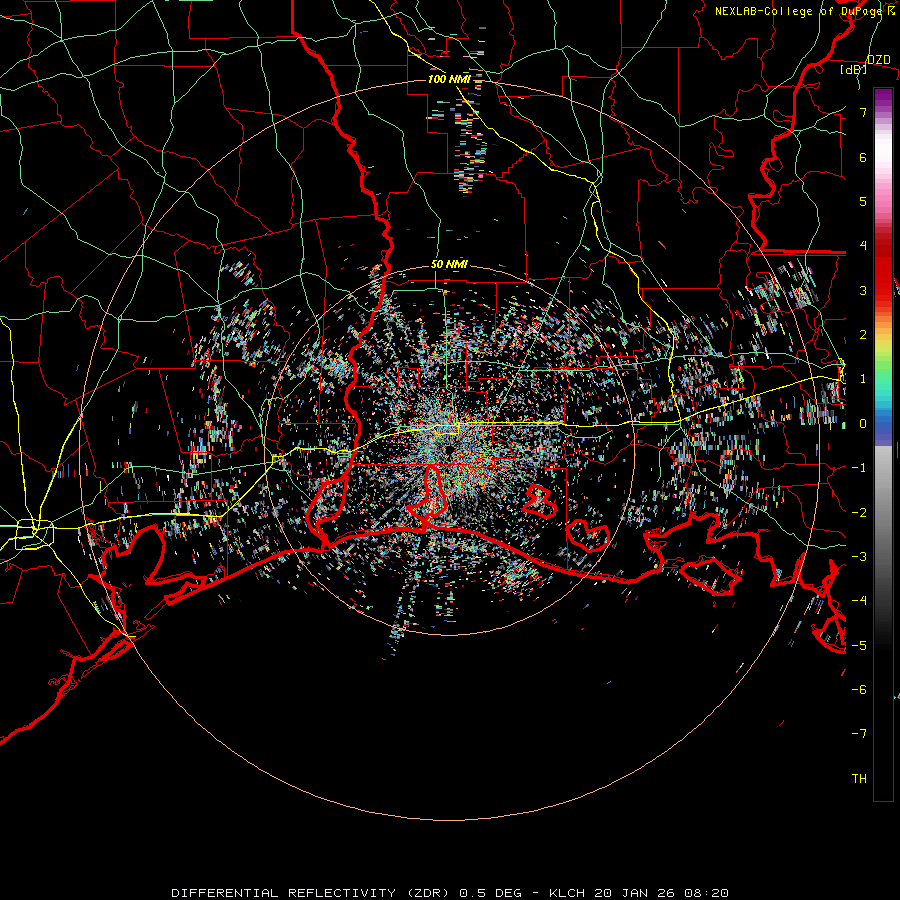Click the [dB] units label

(854, 70)
